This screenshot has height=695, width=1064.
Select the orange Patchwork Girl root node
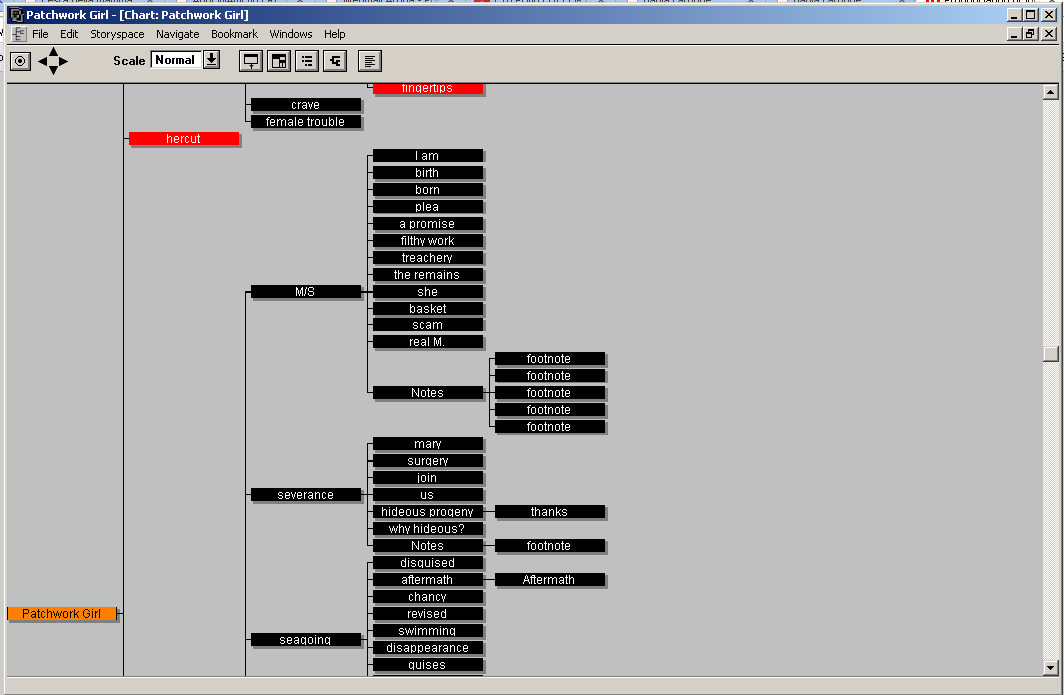[62, 614]
